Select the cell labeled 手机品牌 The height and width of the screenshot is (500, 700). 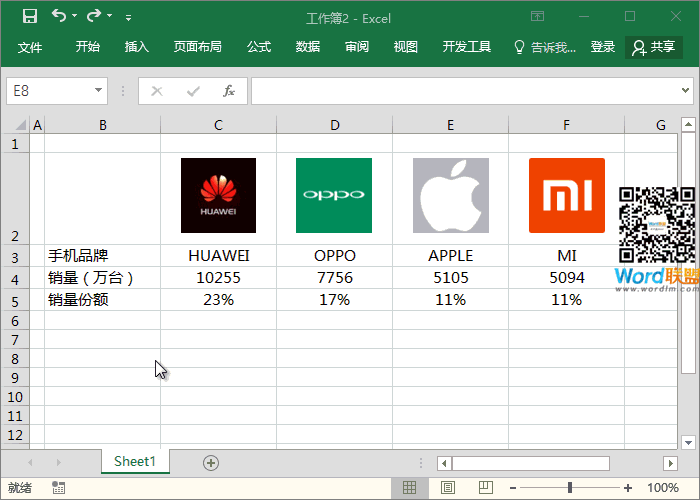pyautogui.click(x=102, y=256)
